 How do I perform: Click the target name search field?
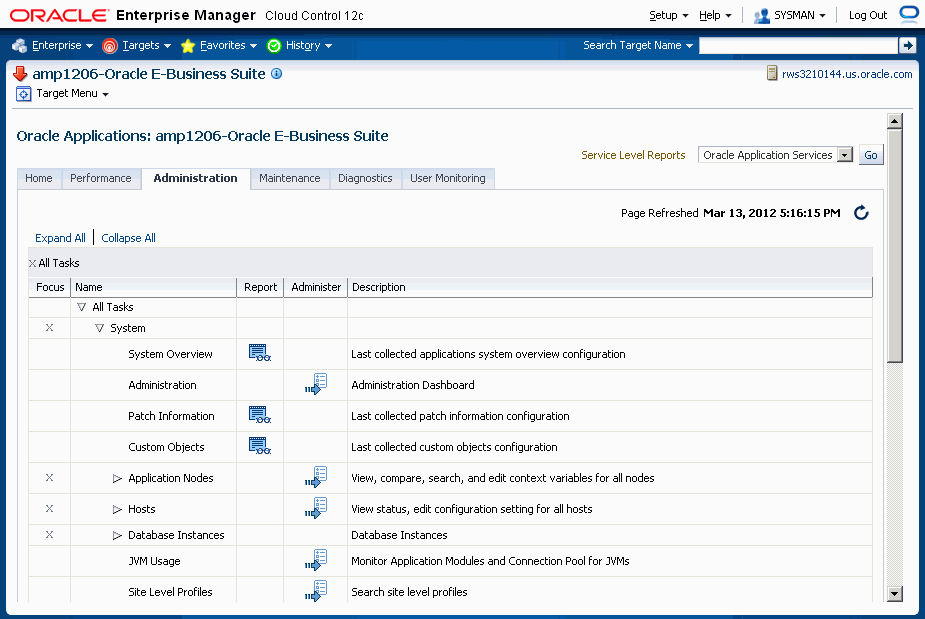[798, 45]
